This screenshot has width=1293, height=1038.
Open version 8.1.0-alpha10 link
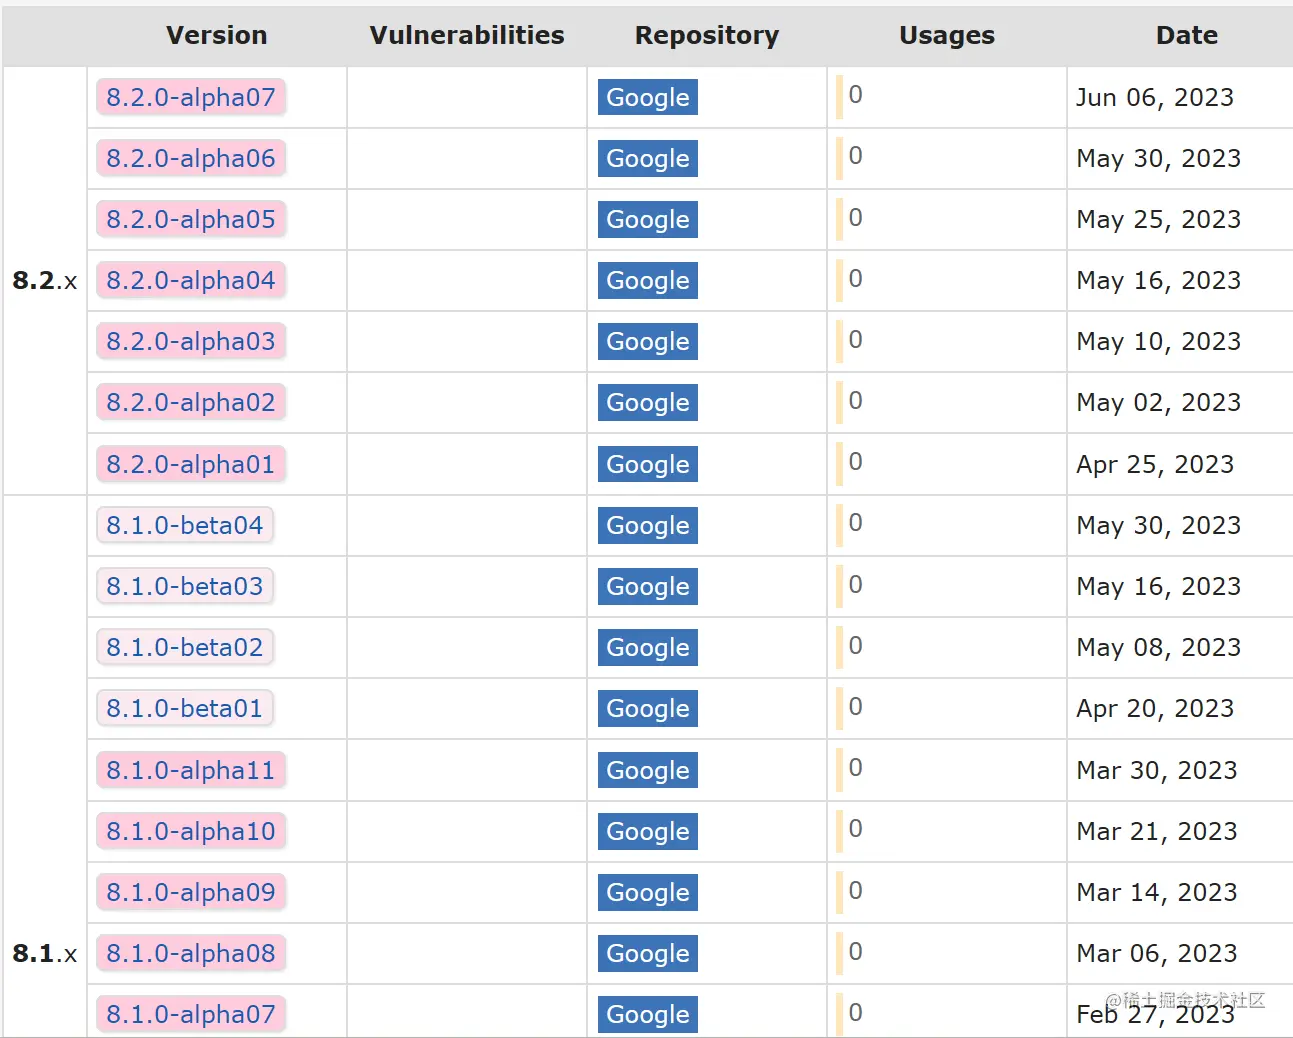[191, 831]
